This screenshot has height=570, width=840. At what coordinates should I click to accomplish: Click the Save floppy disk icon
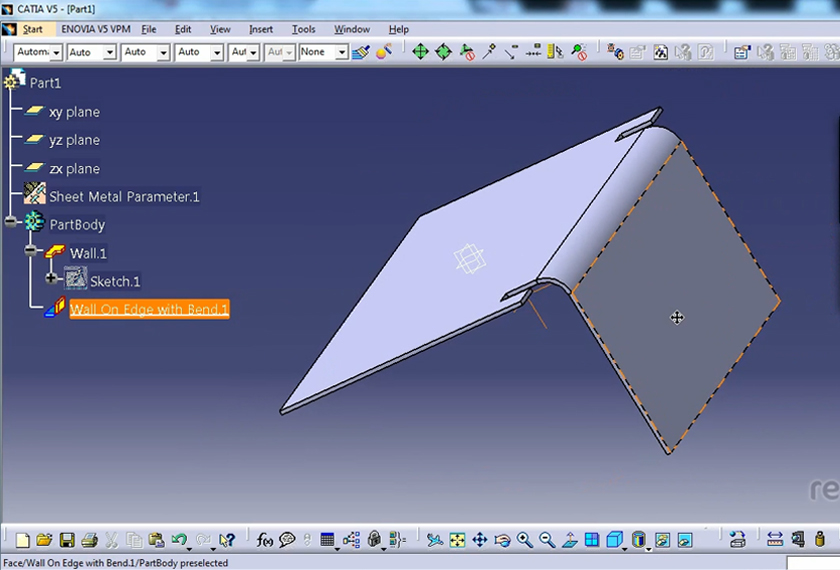tap(67, 540)
